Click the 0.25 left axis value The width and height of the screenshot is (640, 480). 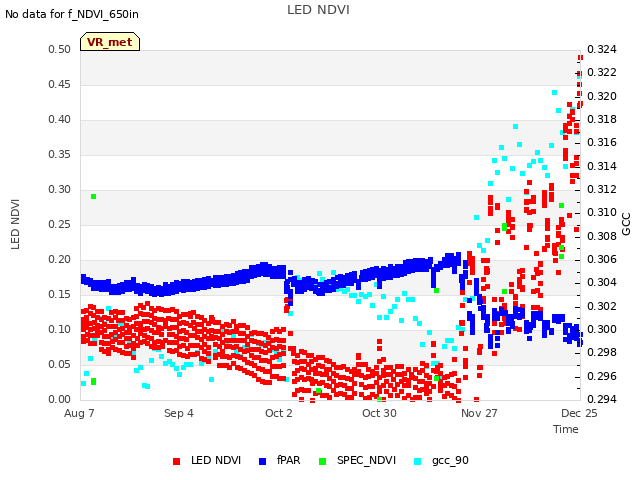[x=60, y=224]
